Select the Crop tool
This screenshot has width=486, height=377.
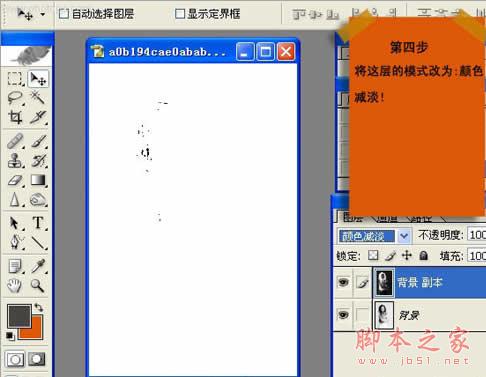click(15, 117)
